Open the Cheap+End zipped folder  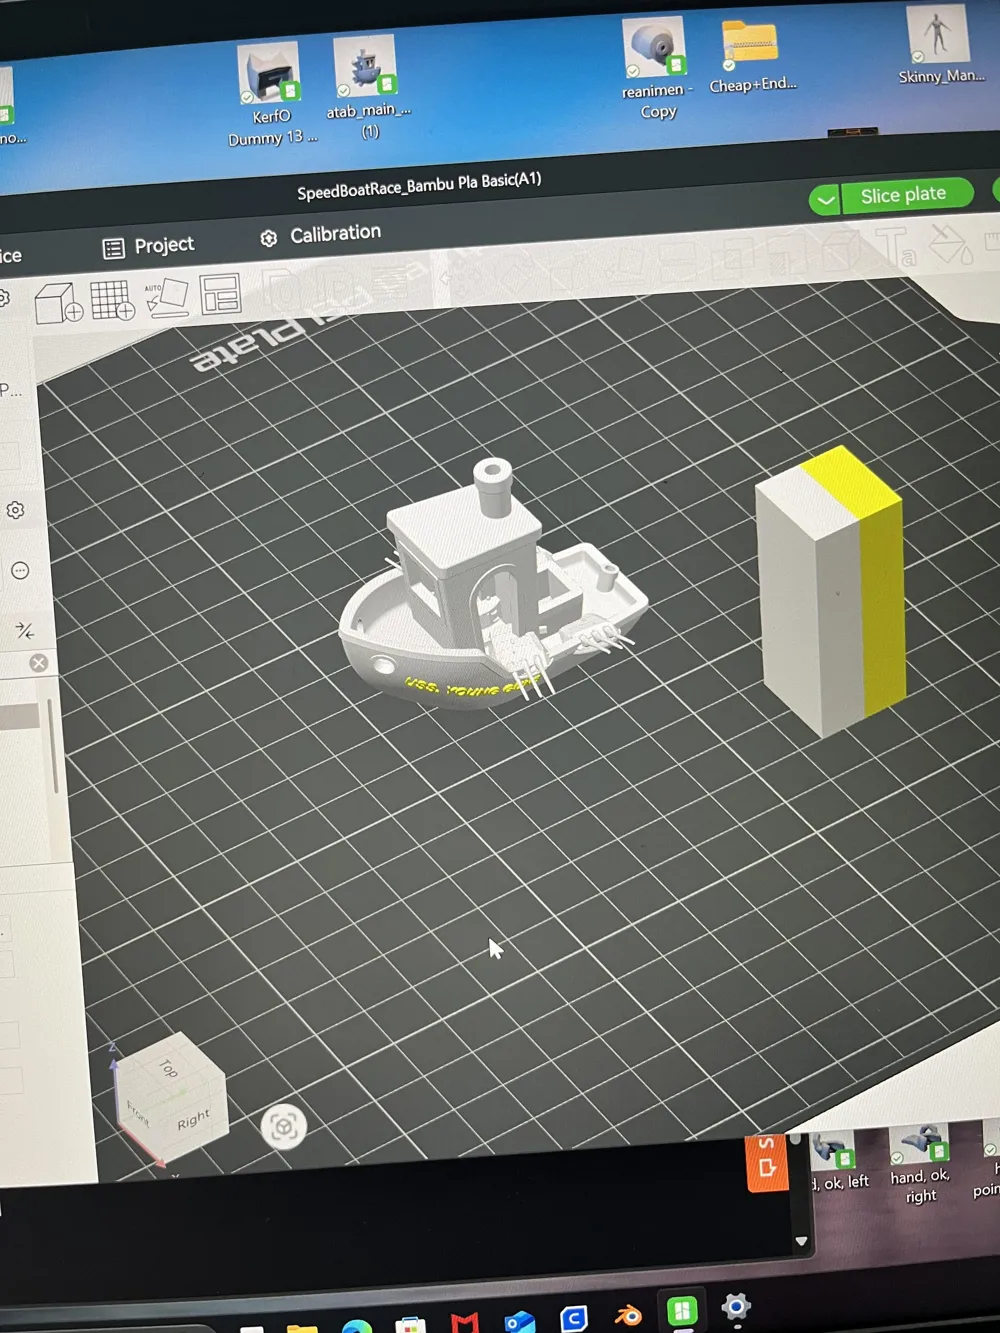[x=752, y=58]
